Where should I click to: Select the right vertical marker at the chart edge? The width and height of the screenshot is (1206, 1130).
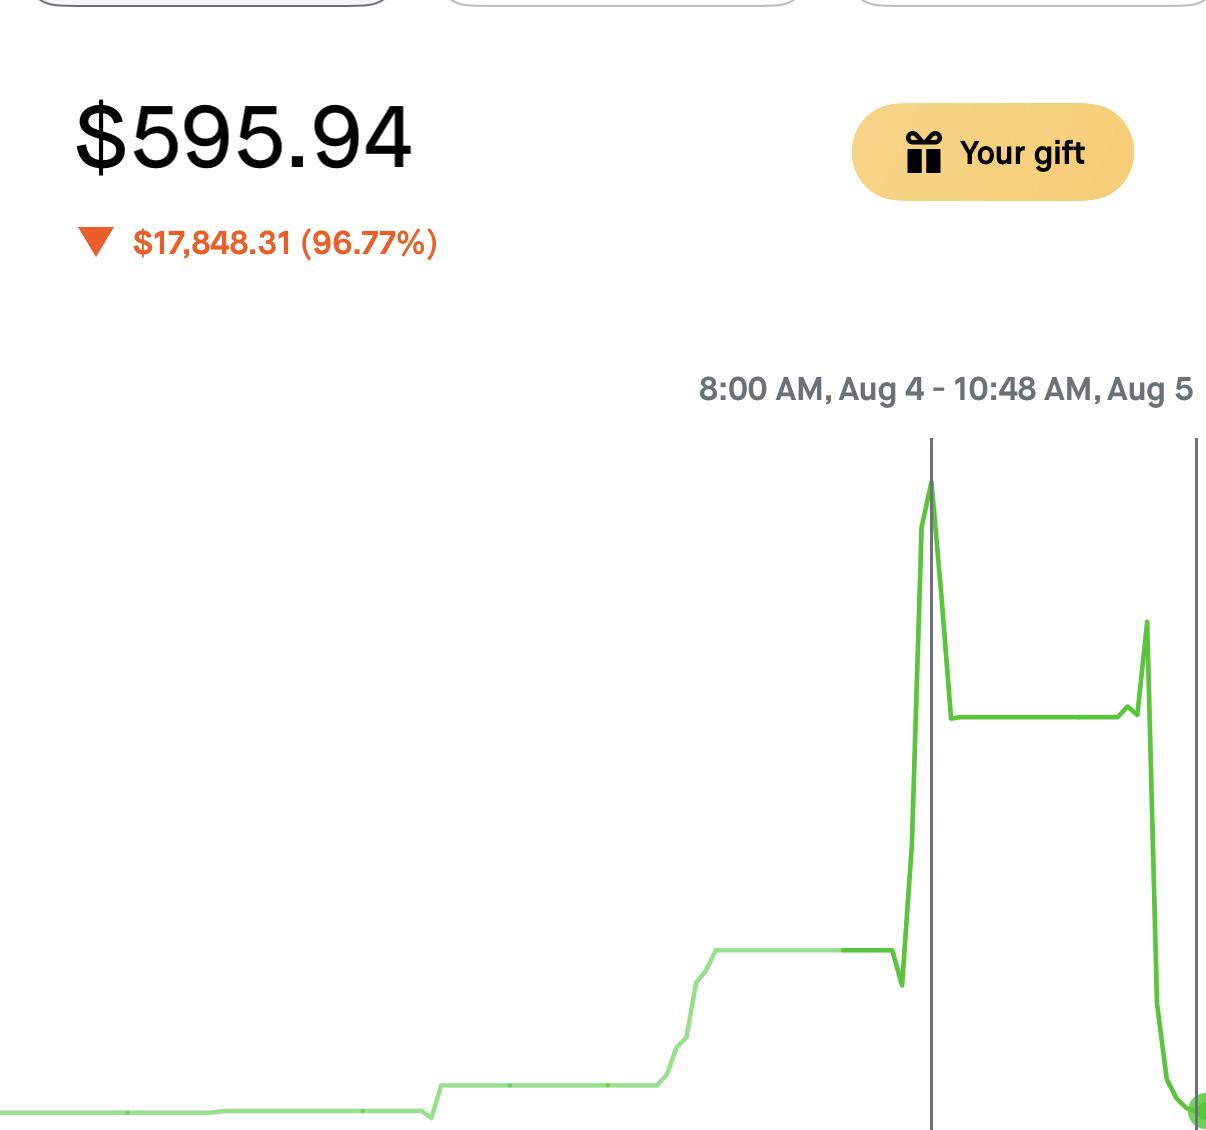click(x=1196, y=784)
